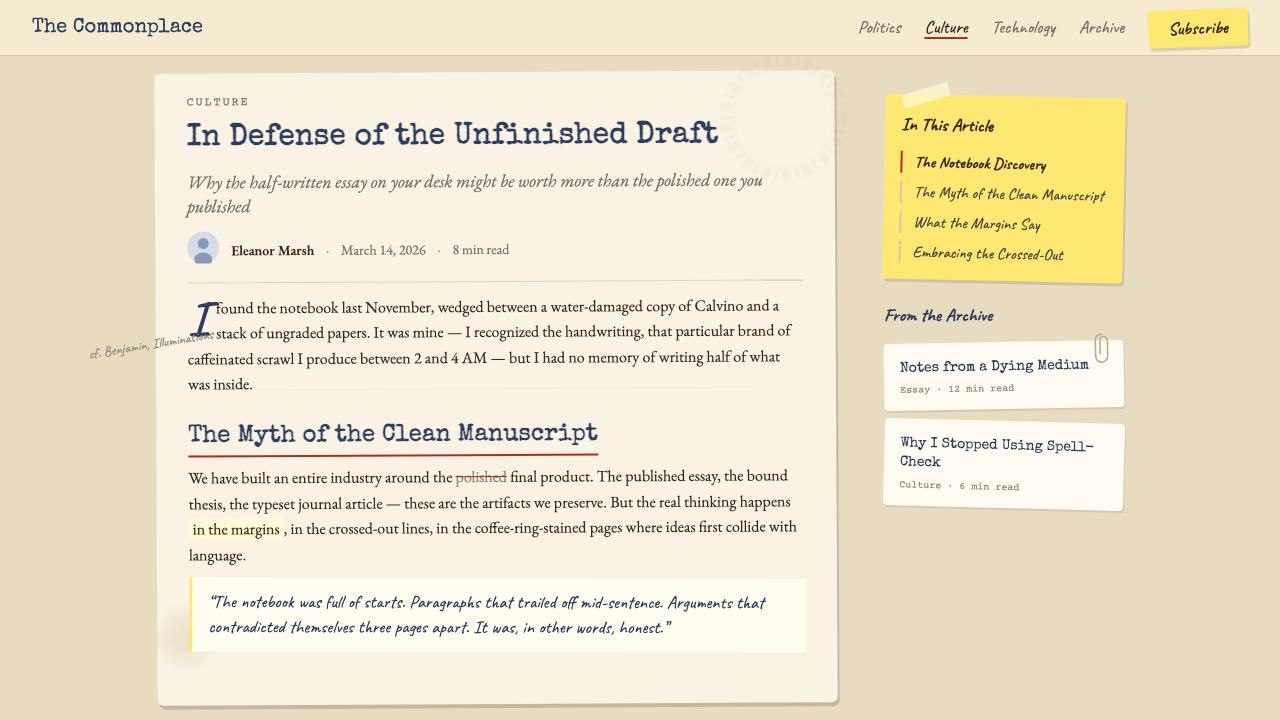Click the date March 14, 2026

click(383, 250)
